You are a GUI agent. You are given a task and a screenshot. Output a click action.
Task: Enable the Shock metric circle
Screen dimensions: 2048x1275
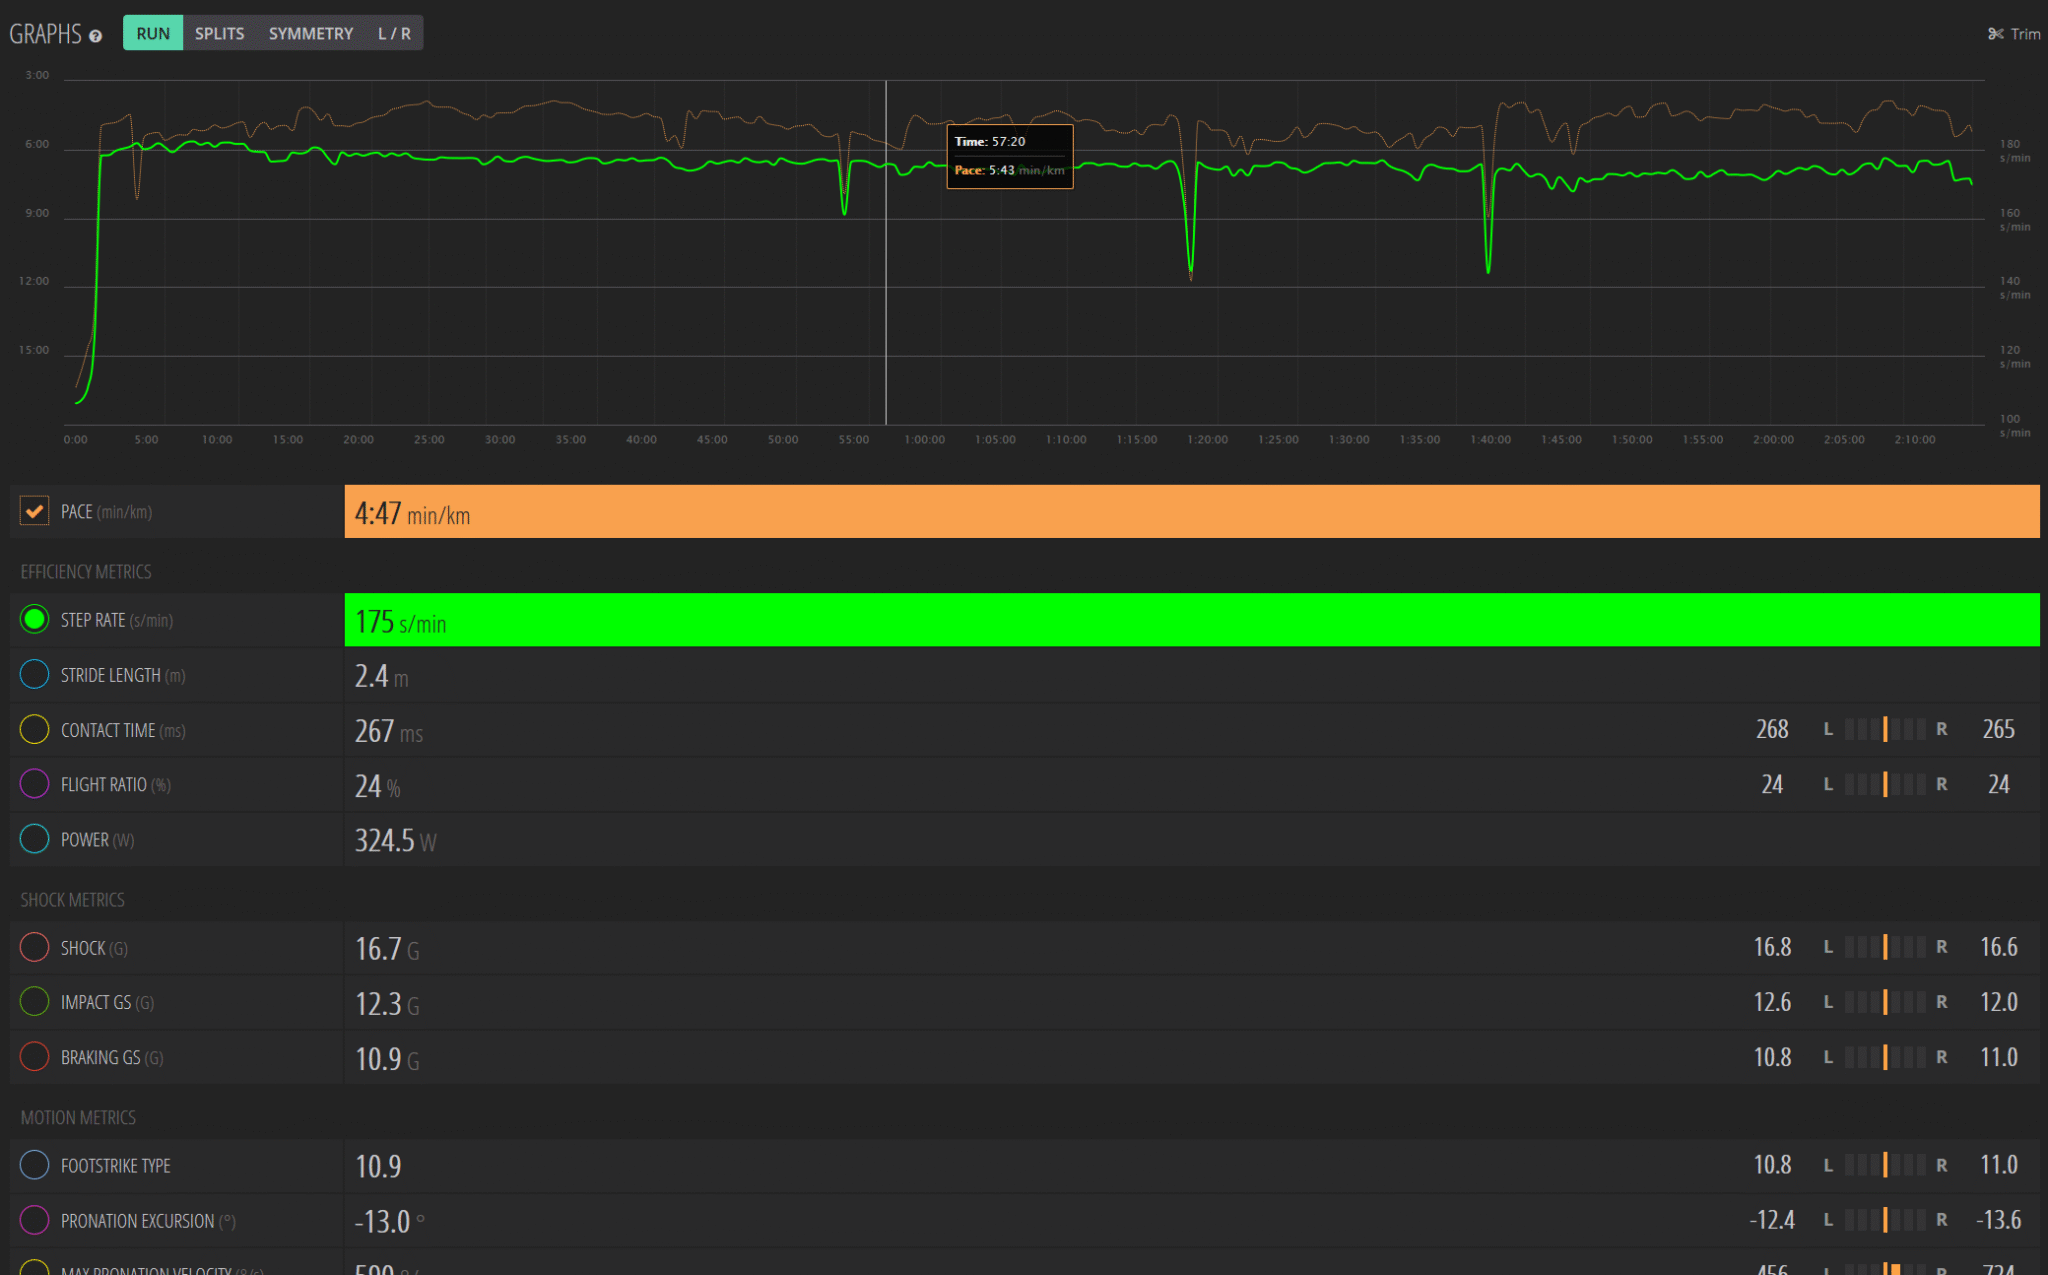[34, 947]
